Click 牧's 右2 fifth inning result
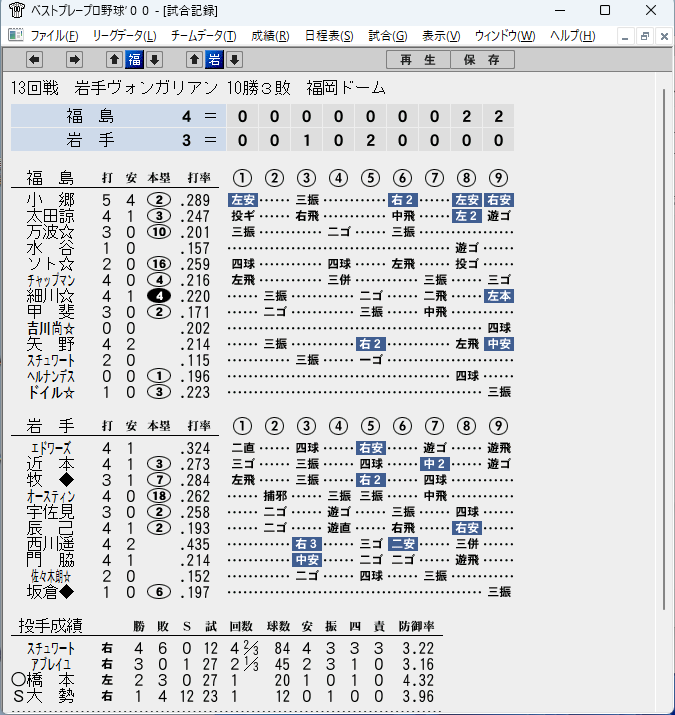The height and width of the screenshot is (715, 675). click(x=371, y=480)
